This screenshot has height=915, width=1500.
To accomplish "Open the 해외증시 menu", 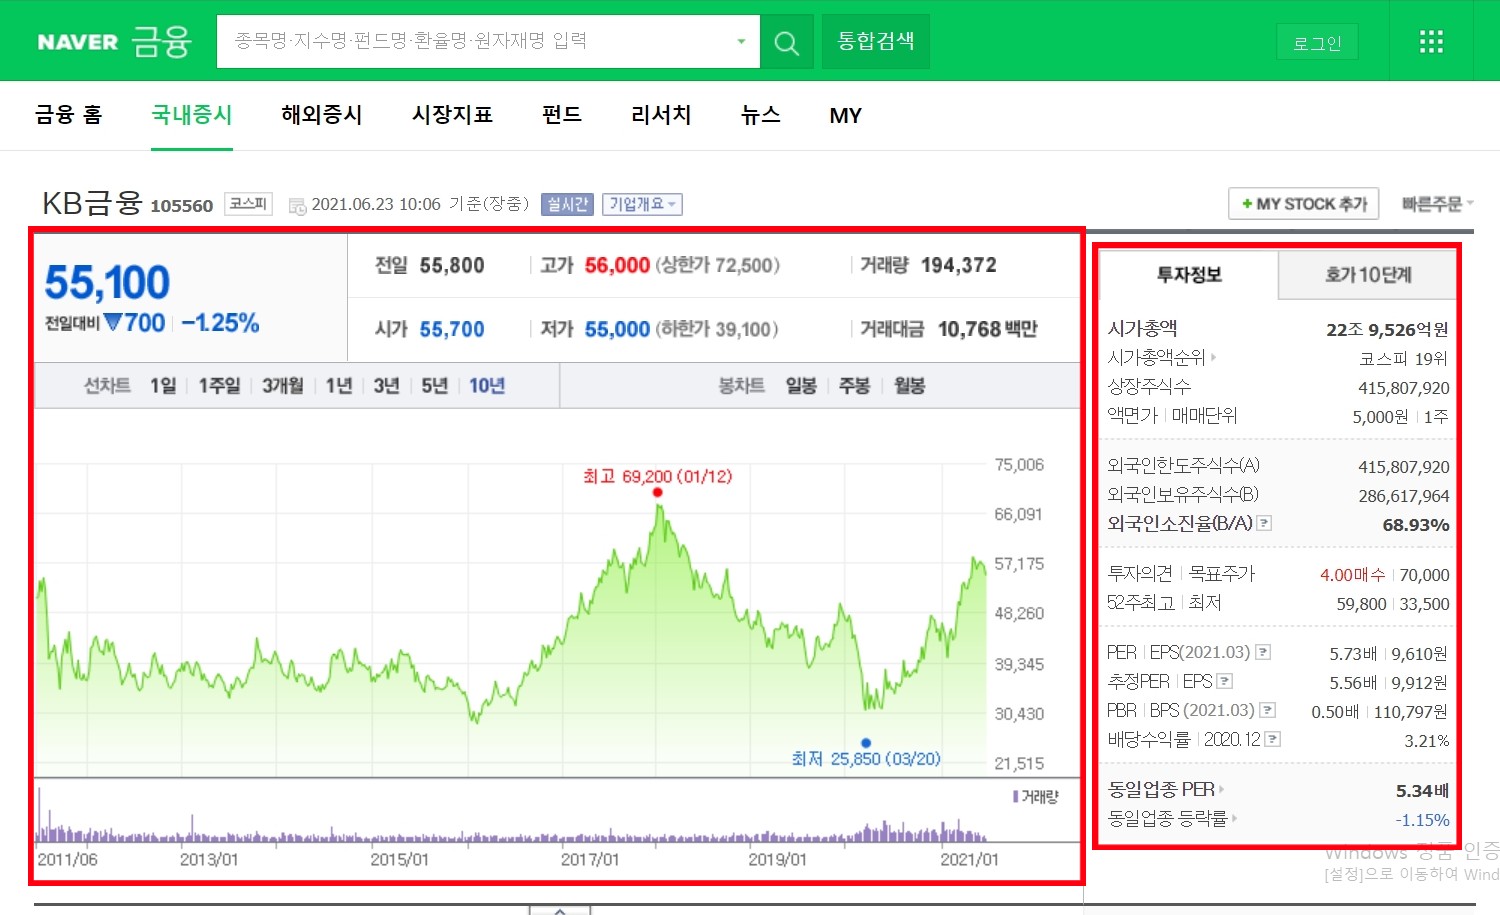I will click(321, 115).
